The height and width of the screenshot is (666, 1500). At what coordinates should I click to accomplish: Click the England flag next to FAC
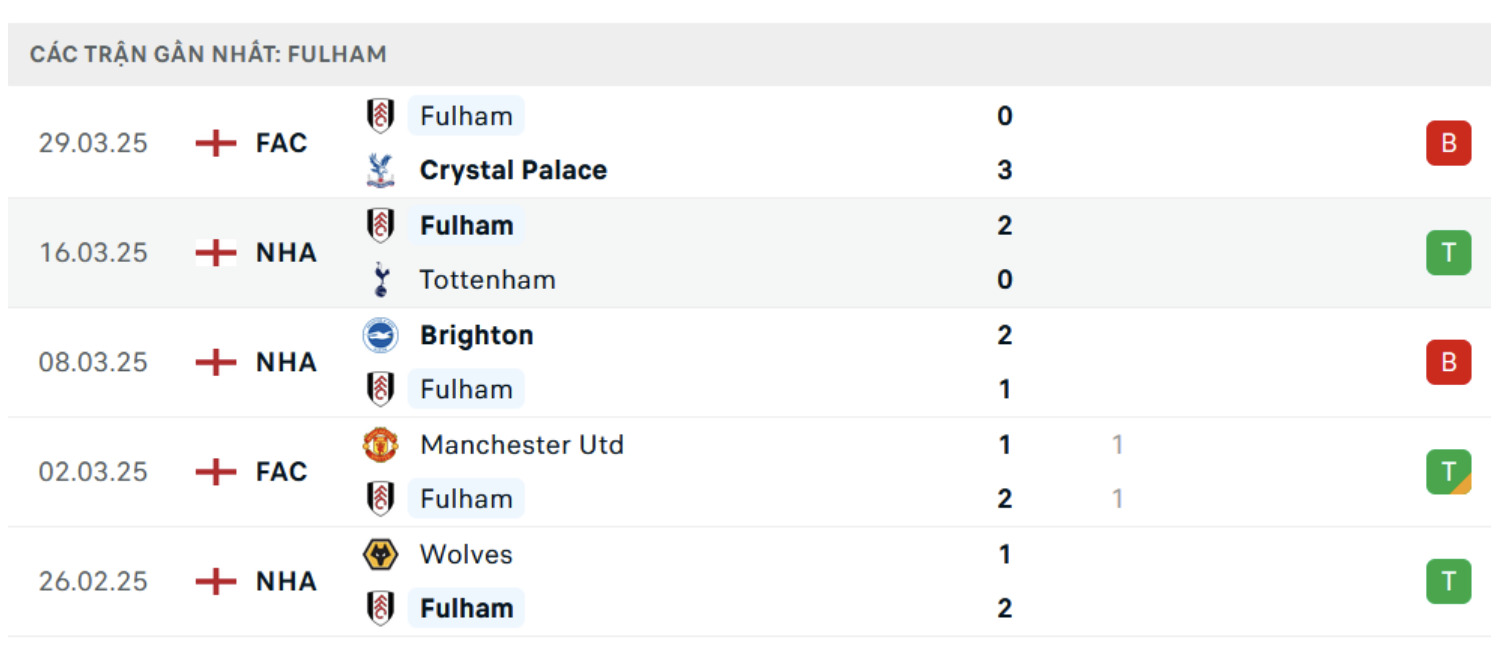215,143
